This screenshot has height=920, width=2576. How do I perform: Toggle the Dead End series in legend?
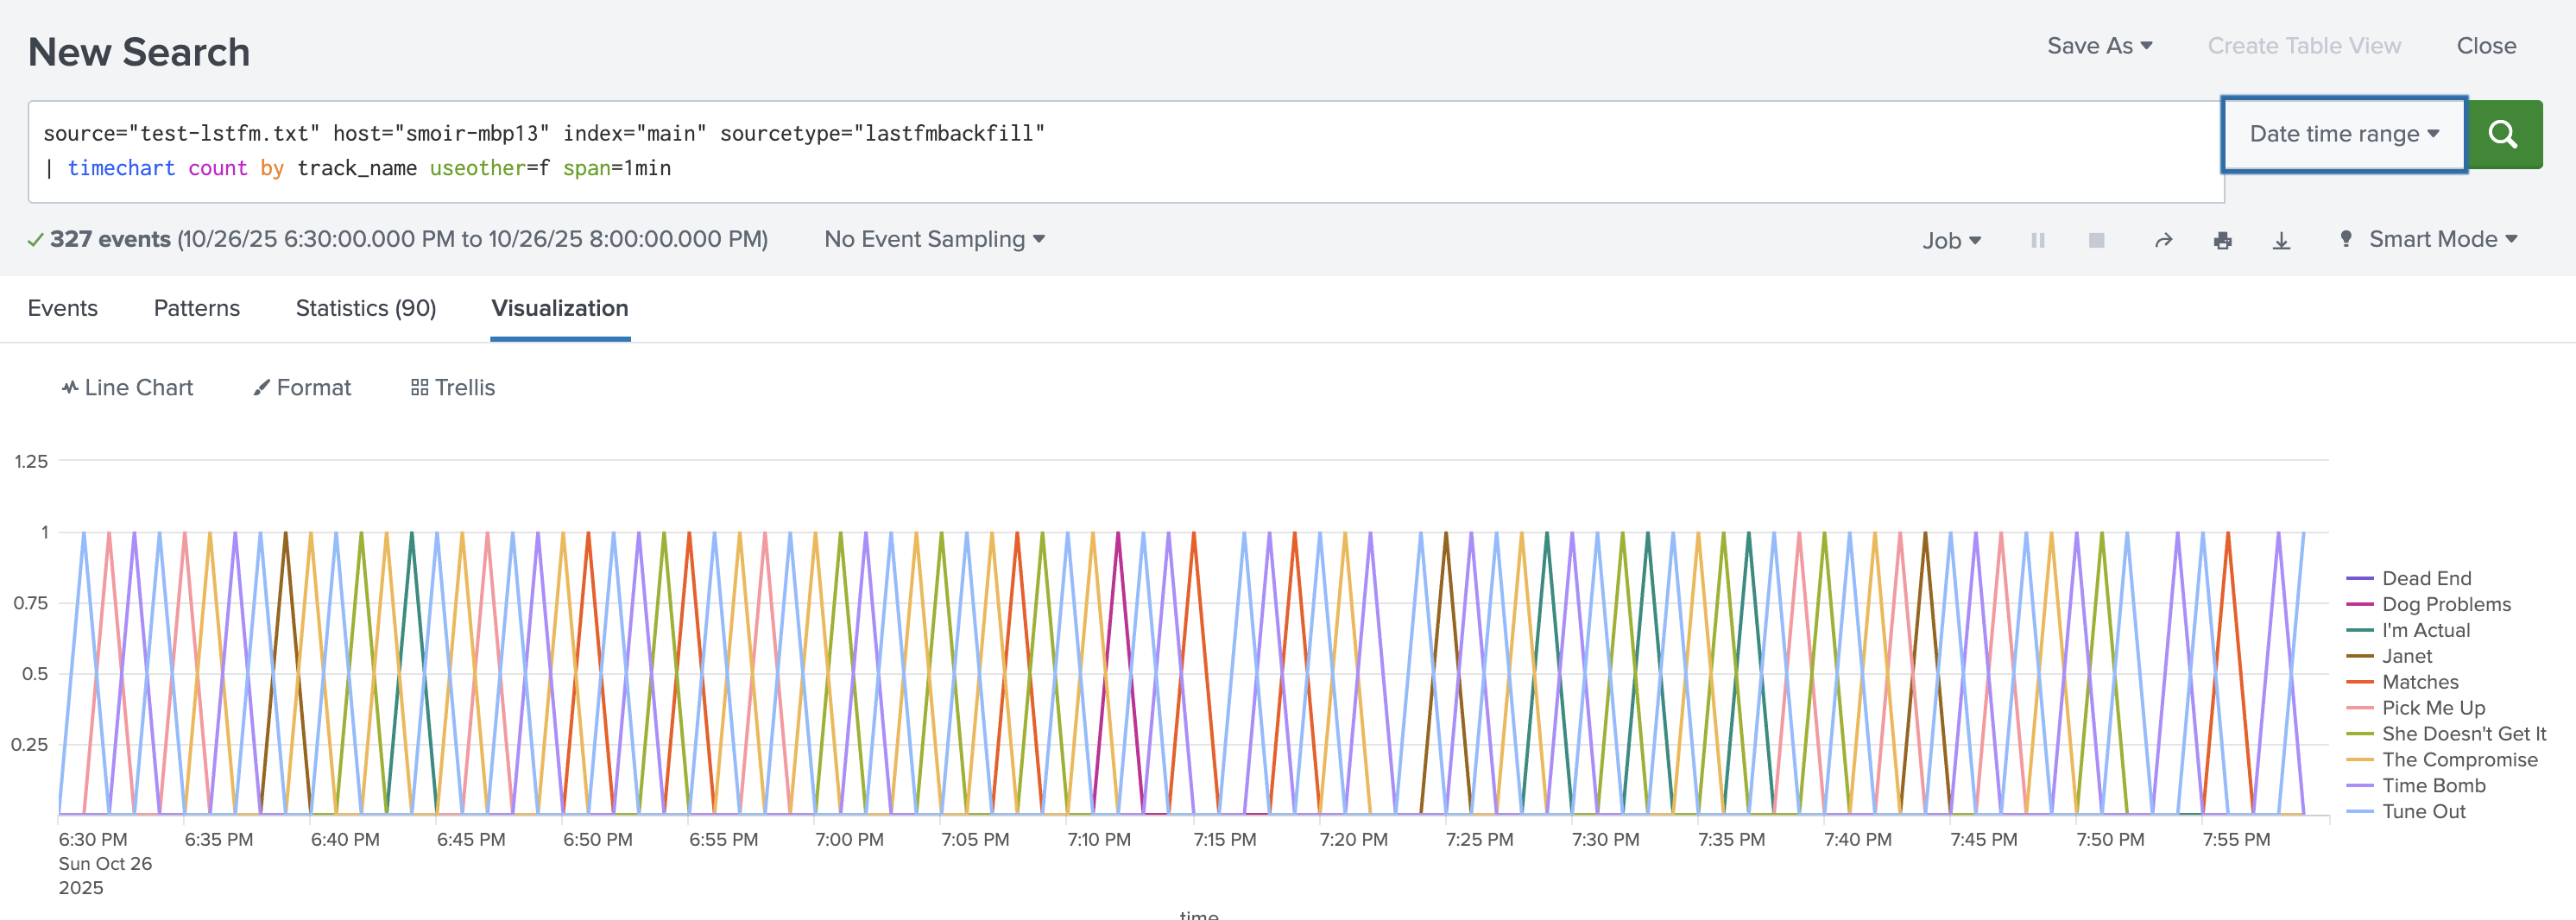tap(2426, 578)
